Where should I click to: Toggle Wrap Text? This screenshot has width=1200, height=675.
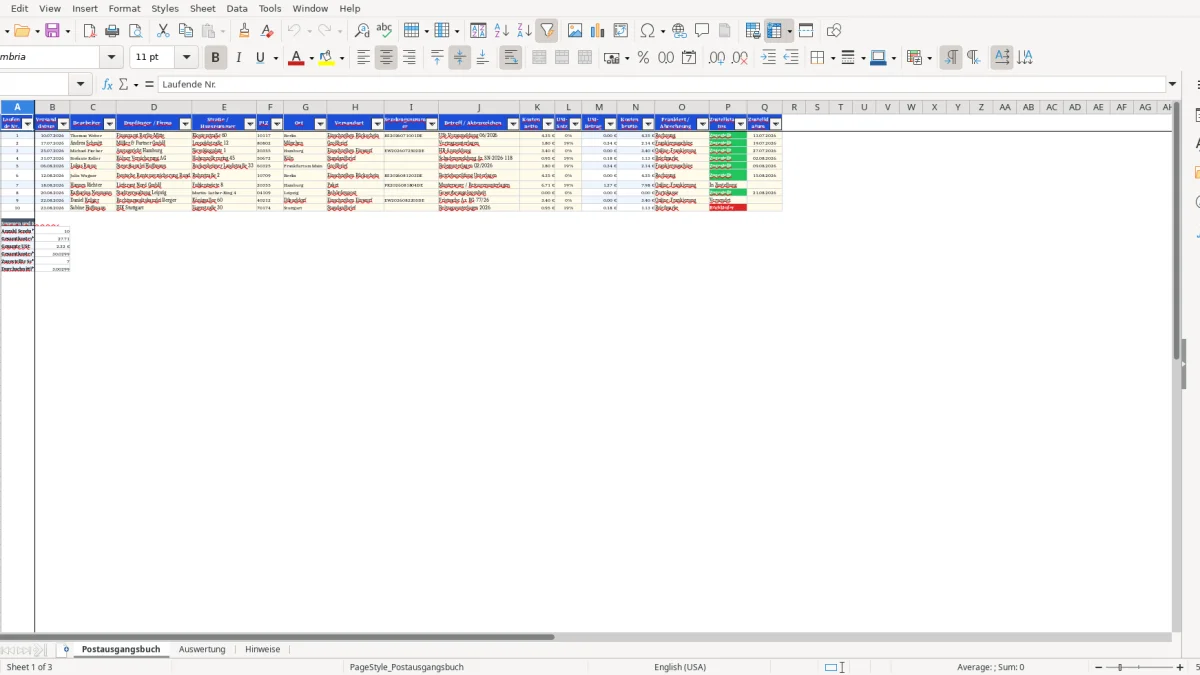[x=511, y=58]
